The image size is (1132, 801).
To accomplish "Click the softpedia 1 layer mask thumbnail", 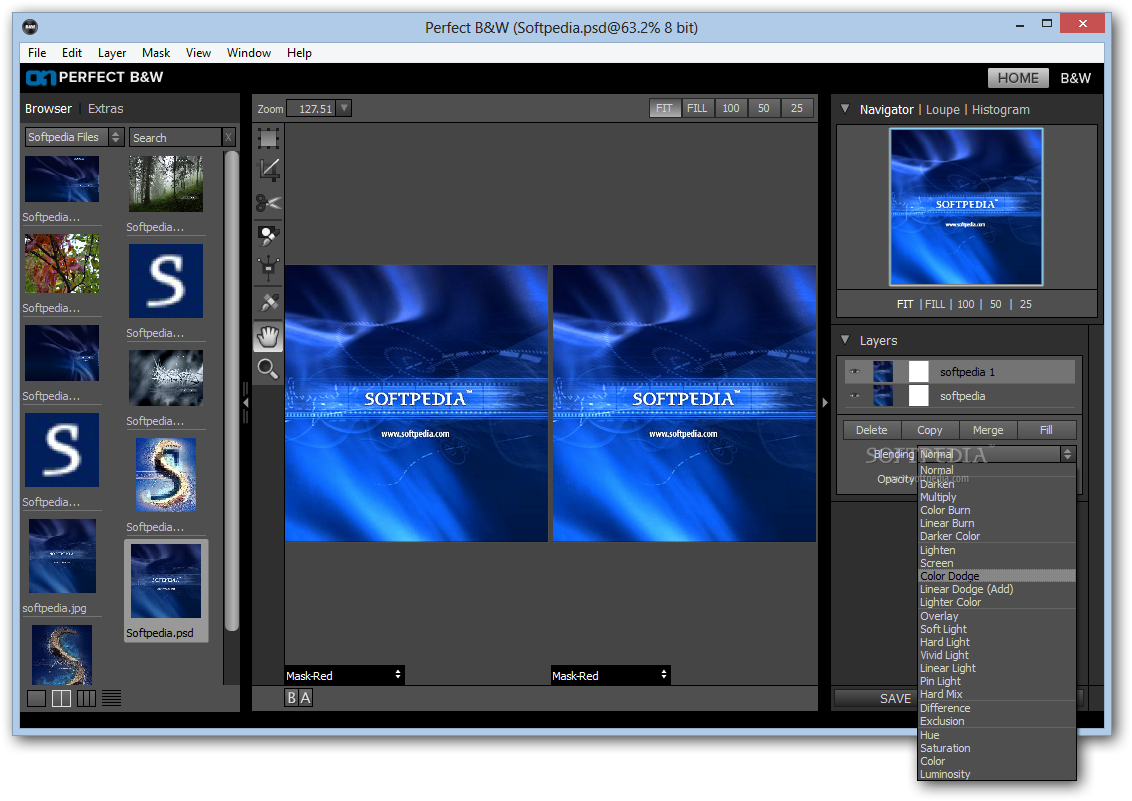I will coord(918,372).
